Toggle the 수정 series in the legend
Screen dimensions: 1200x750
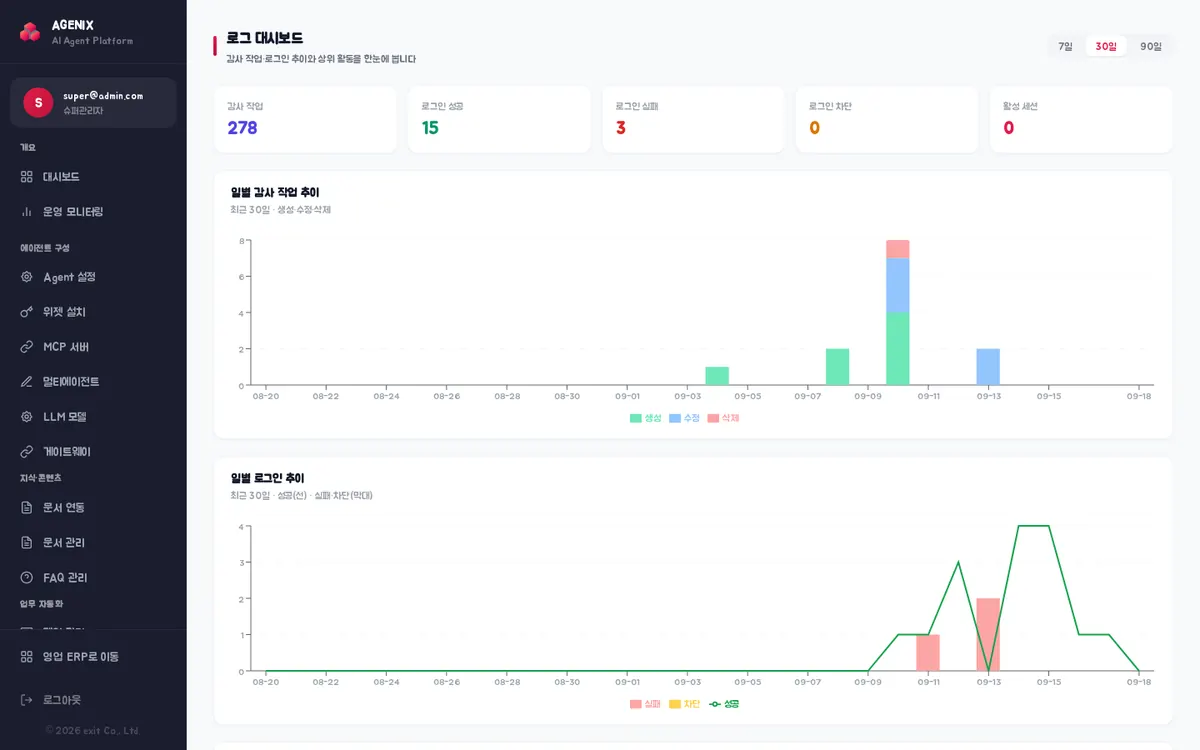685,418
